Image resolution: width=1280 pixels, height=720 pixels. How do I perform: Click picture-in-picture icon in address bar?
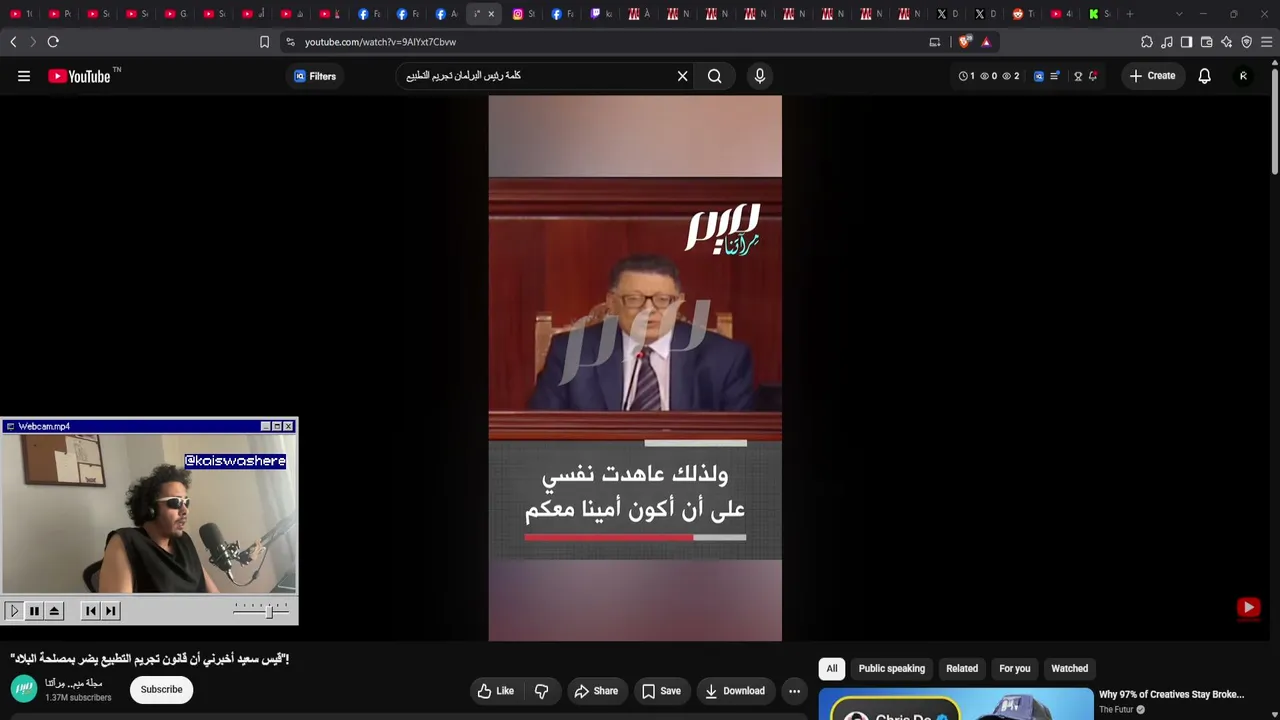click(x=935, y=42)
